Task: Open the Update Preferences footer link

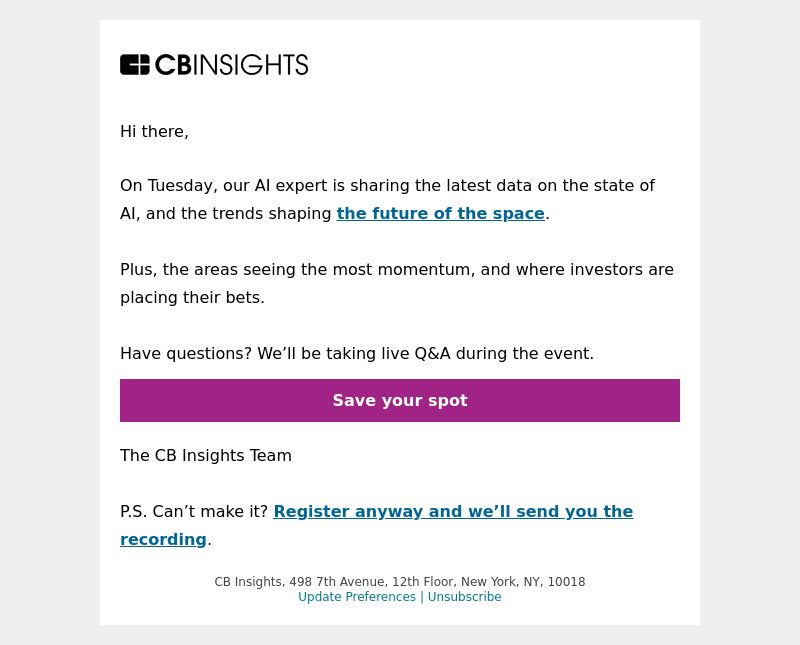Action: pos(357,597)
